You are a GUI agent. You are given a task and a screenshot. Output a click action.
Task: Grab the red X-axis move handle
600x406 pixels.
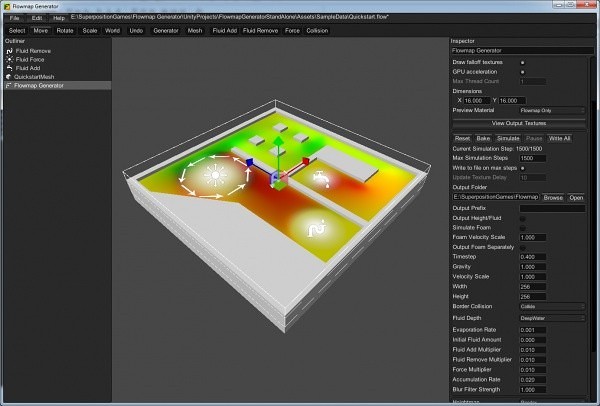(305, 161)
